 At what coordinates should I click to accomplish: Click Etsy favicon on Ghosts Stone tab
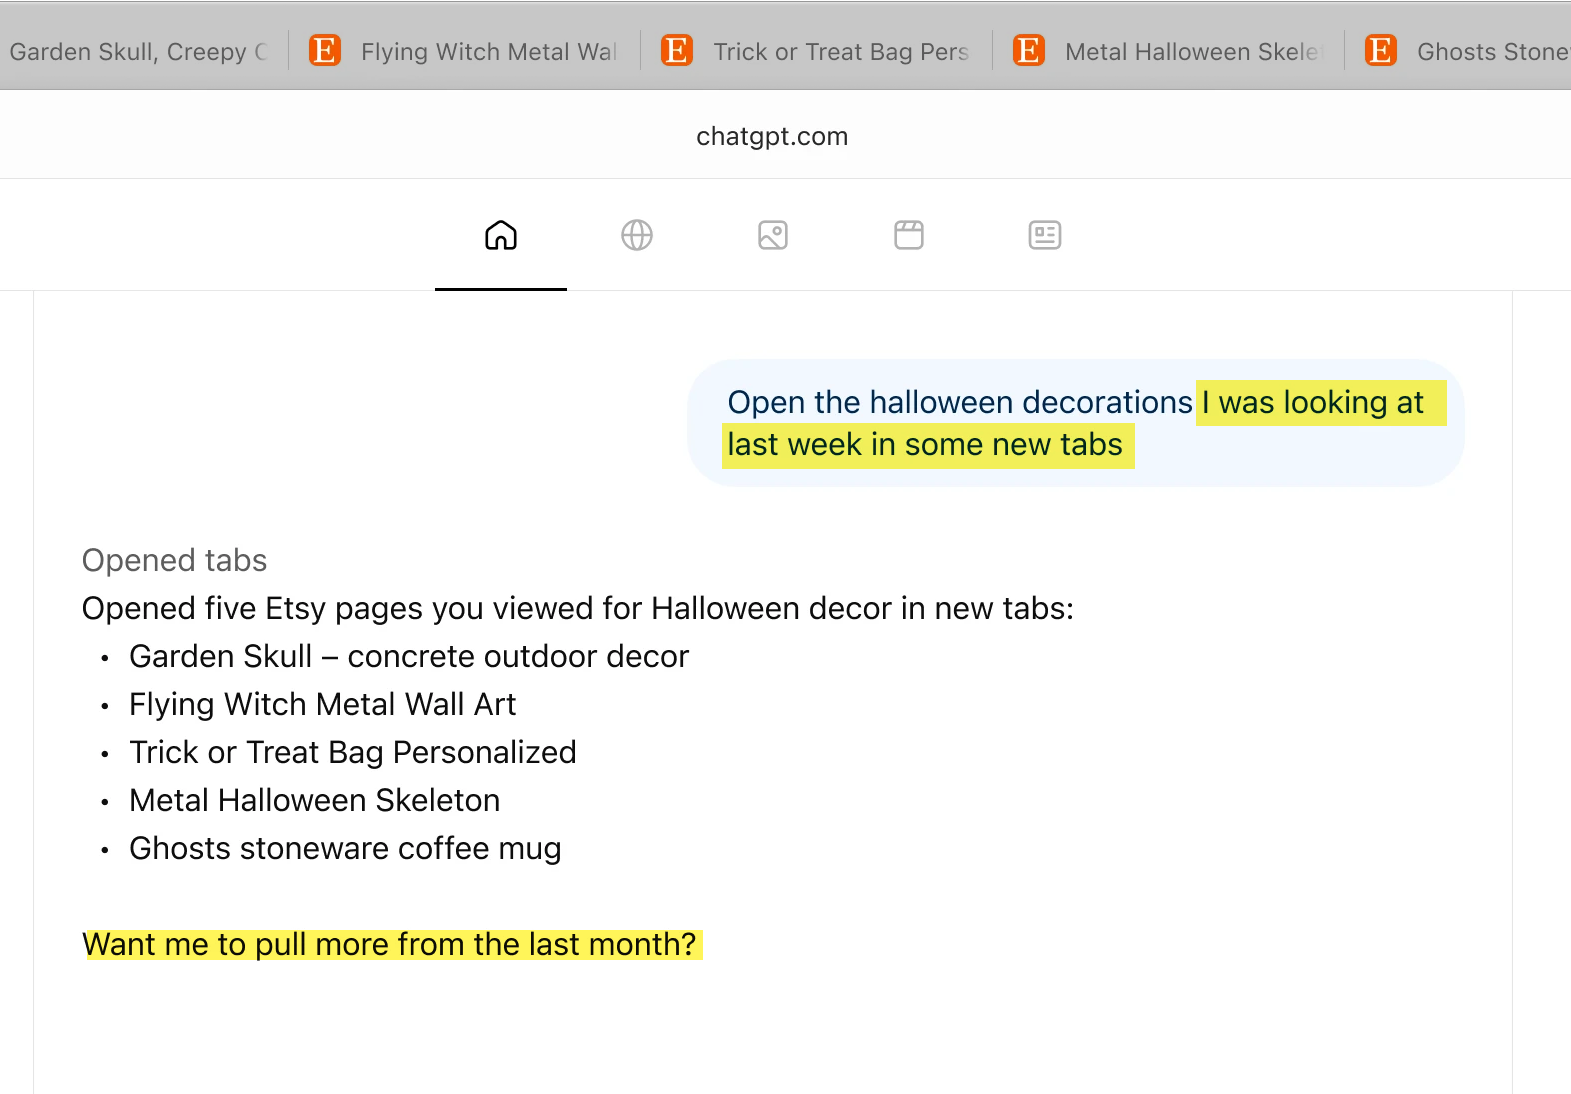point(1381,50)
